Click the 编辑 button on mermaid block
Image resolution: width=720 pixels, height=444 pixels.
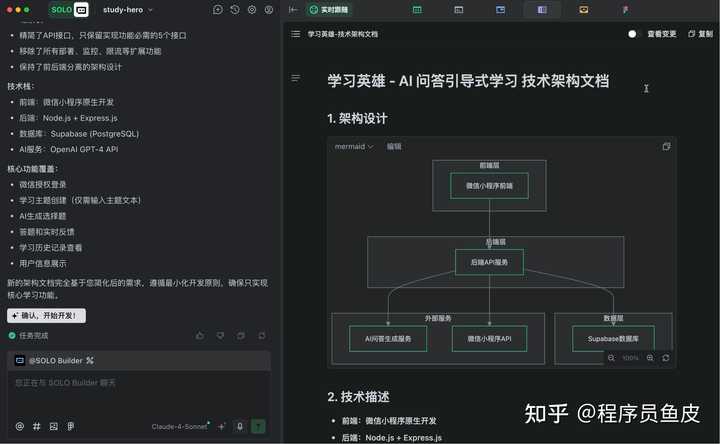(394, 146)
